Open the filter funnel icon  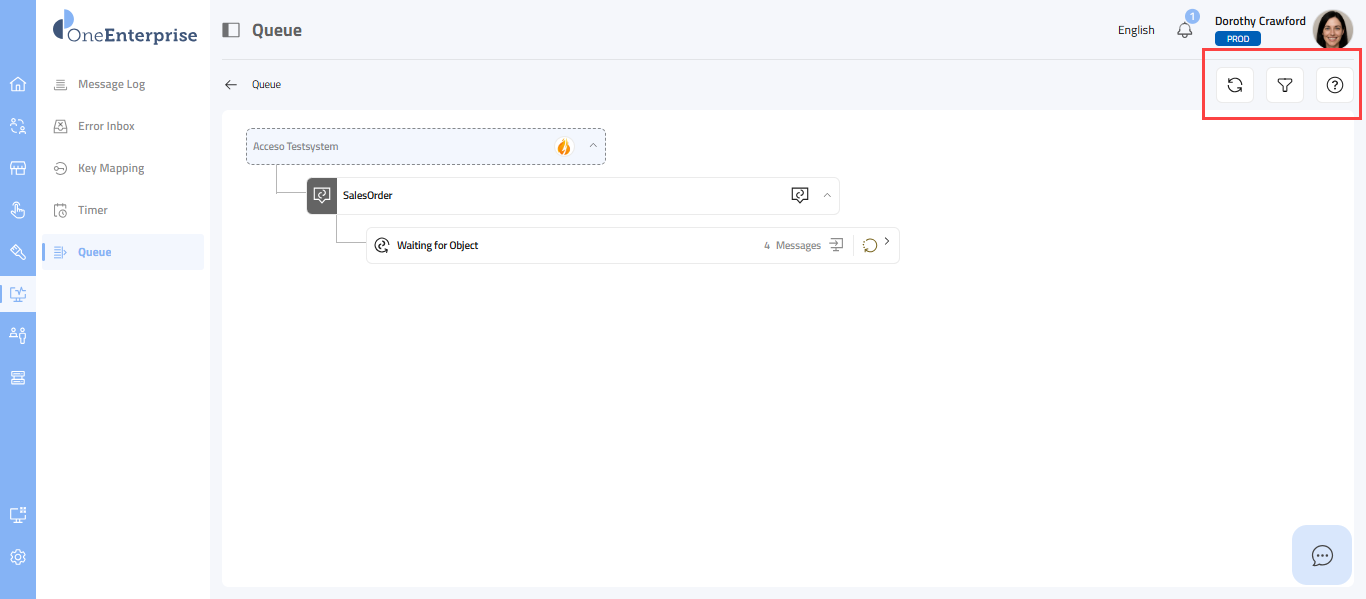point(1285,86)
